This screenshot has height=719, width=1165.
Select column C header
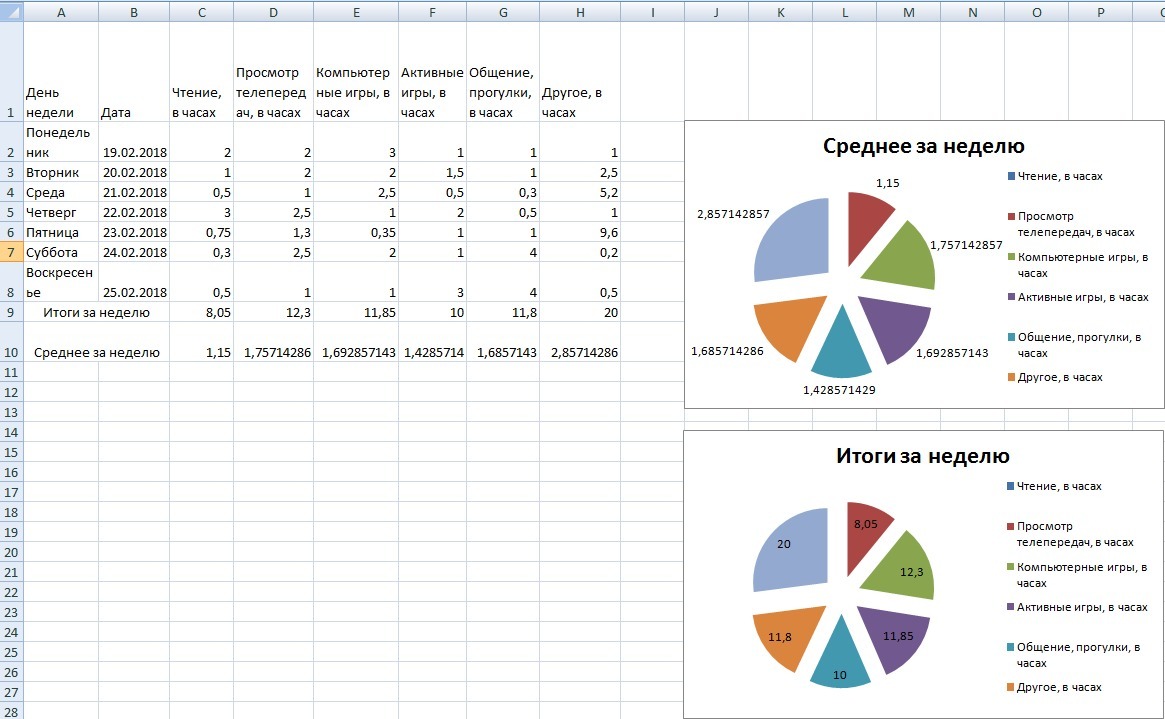click(x=203, y=12)
